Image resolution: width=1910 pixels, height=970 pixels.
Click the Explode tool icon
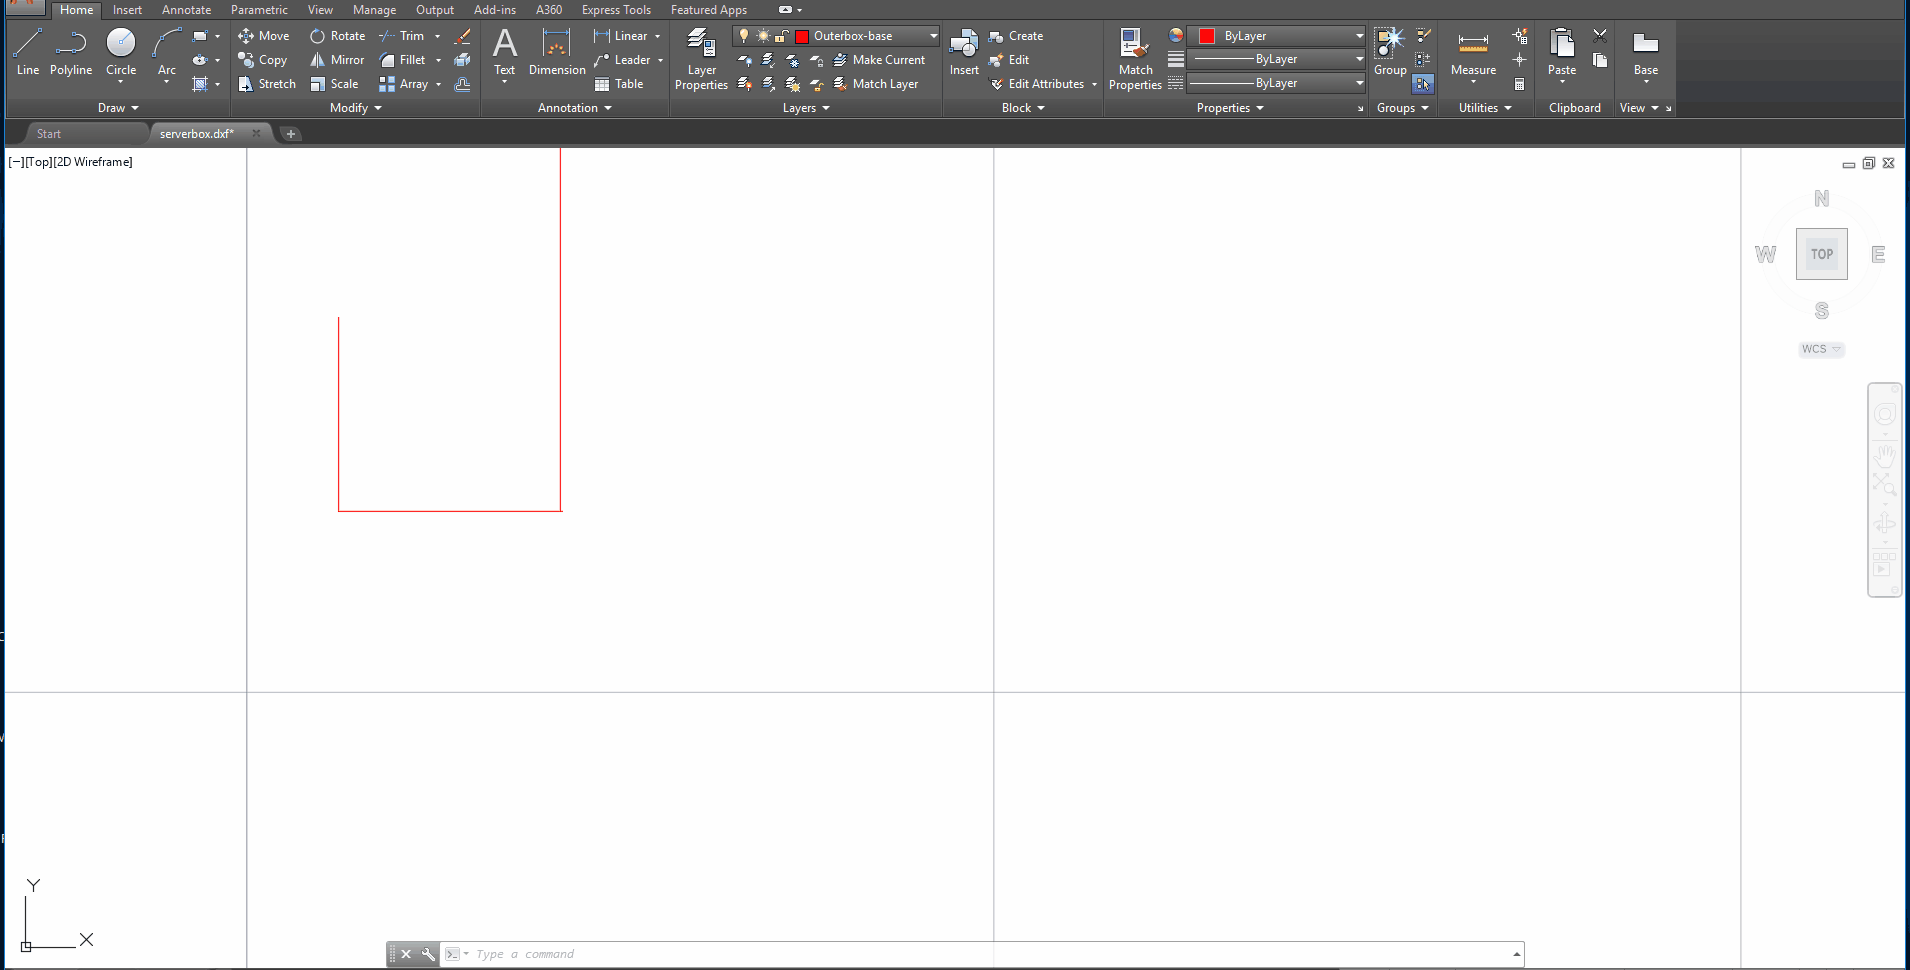(462, 60)
